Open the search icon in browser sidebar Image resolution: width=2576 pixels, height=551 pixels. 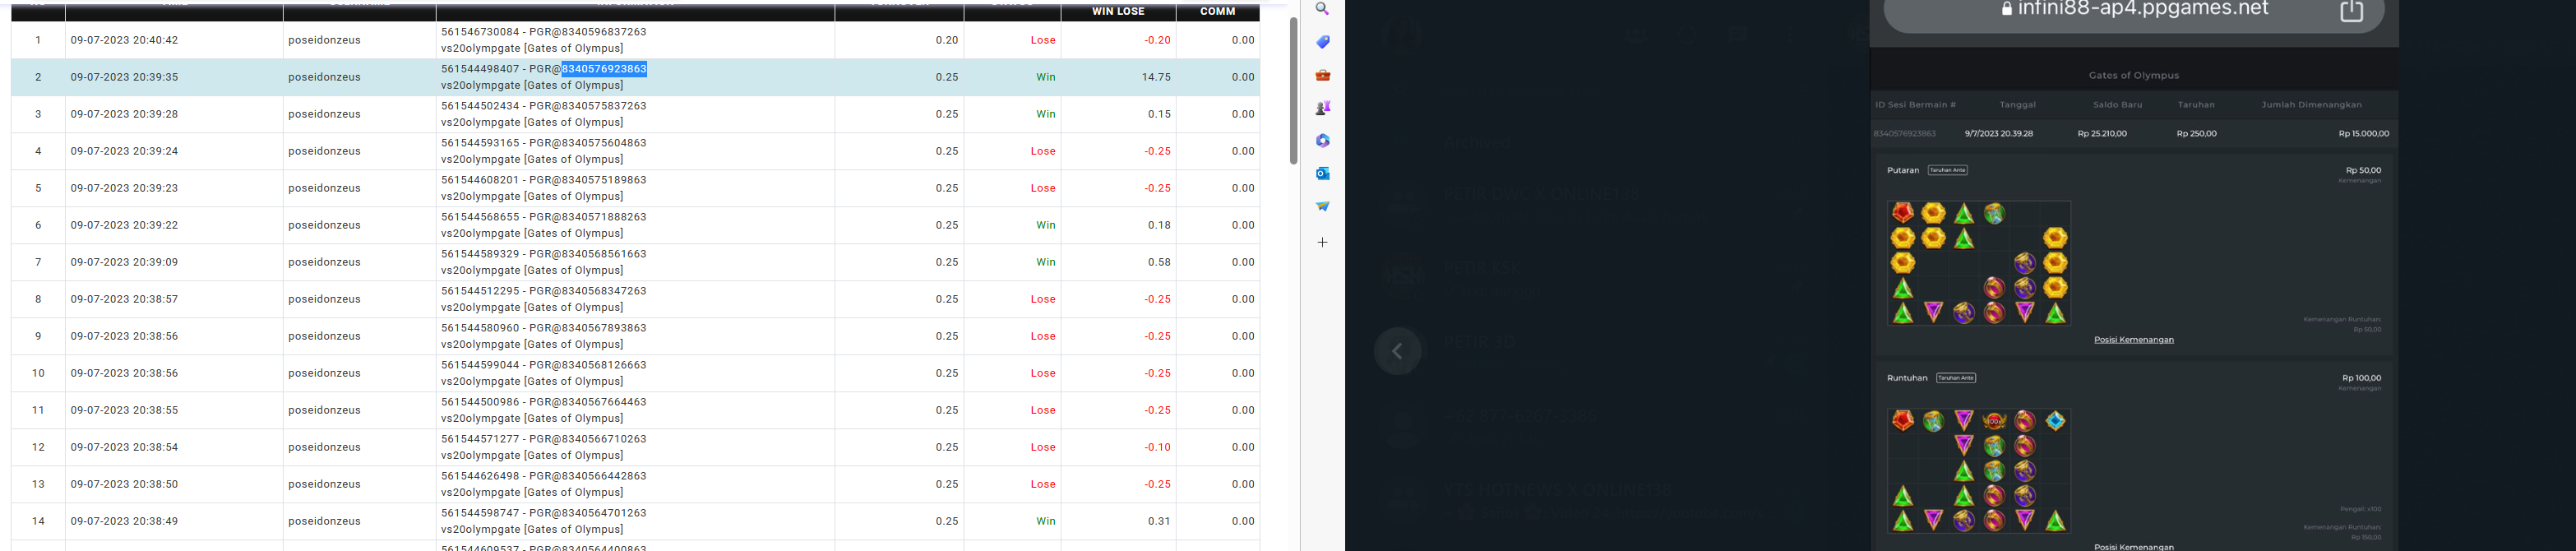1322,9
